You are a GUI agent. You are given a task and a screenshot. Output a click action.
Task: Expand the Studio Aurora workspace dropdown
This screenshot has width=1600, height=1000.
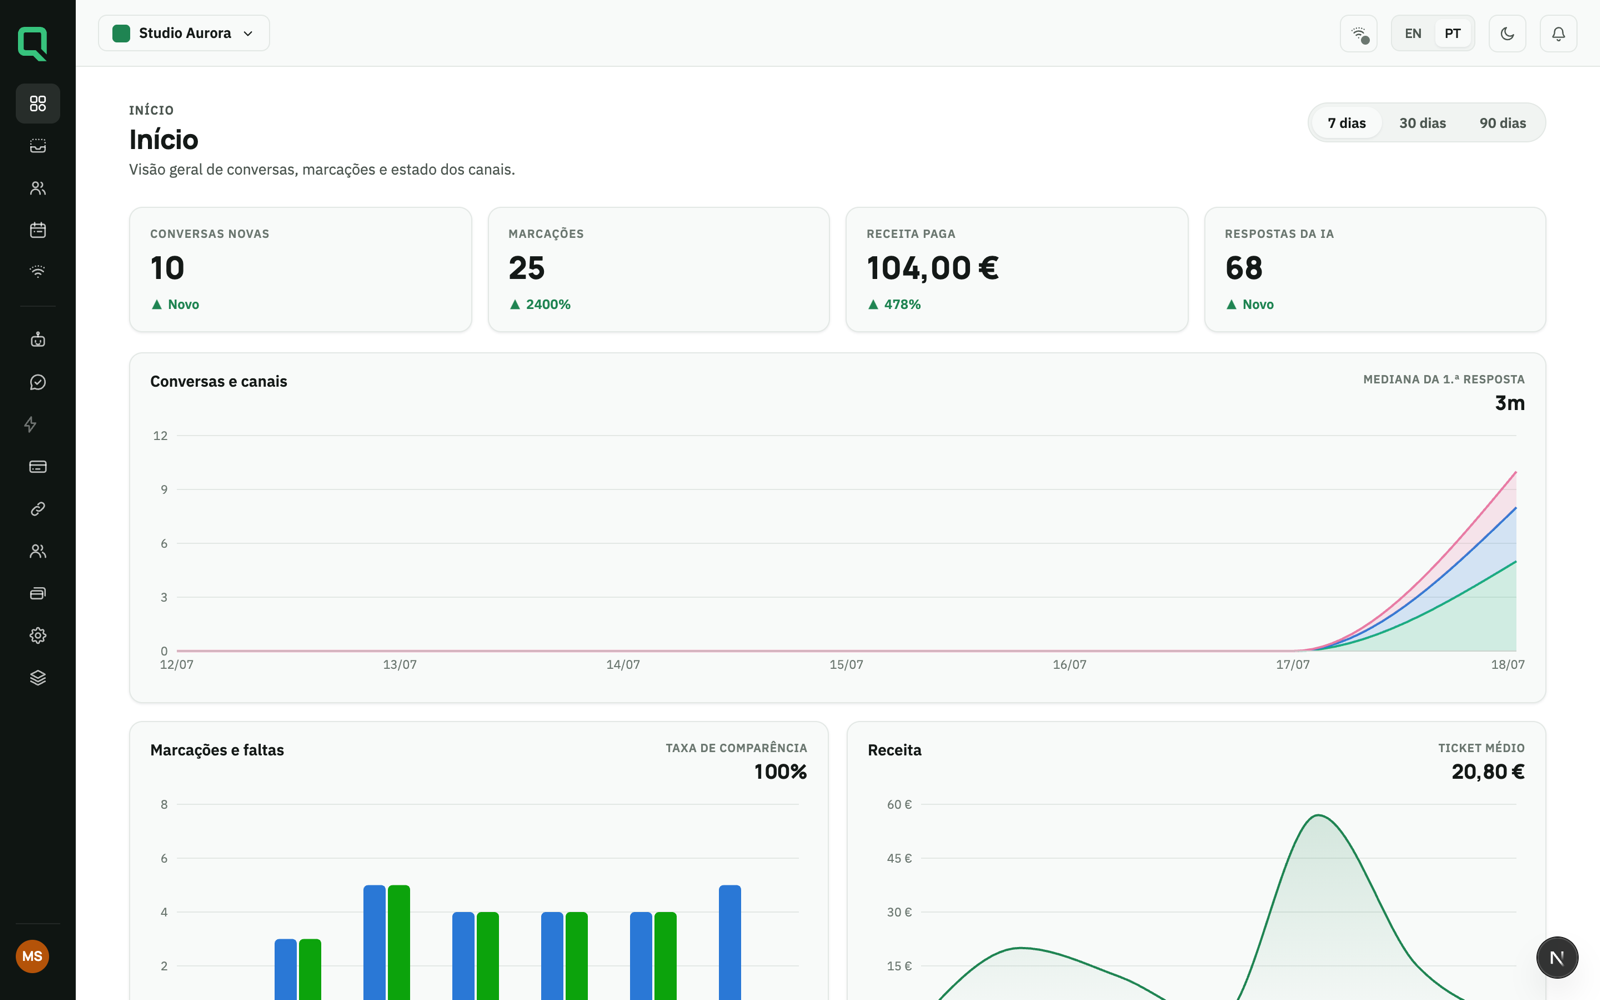(184, 33)
